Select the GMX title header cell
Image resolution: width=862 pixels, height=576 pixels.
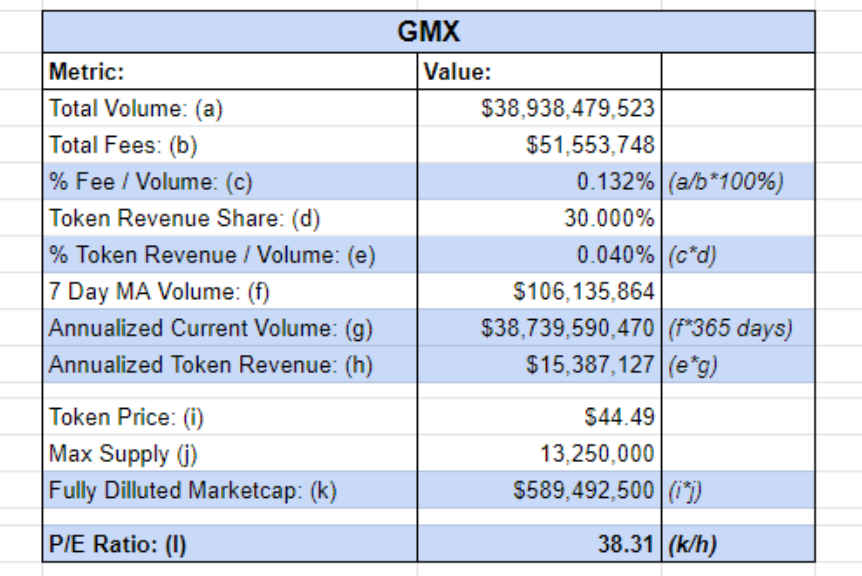(x=429, y=32)
